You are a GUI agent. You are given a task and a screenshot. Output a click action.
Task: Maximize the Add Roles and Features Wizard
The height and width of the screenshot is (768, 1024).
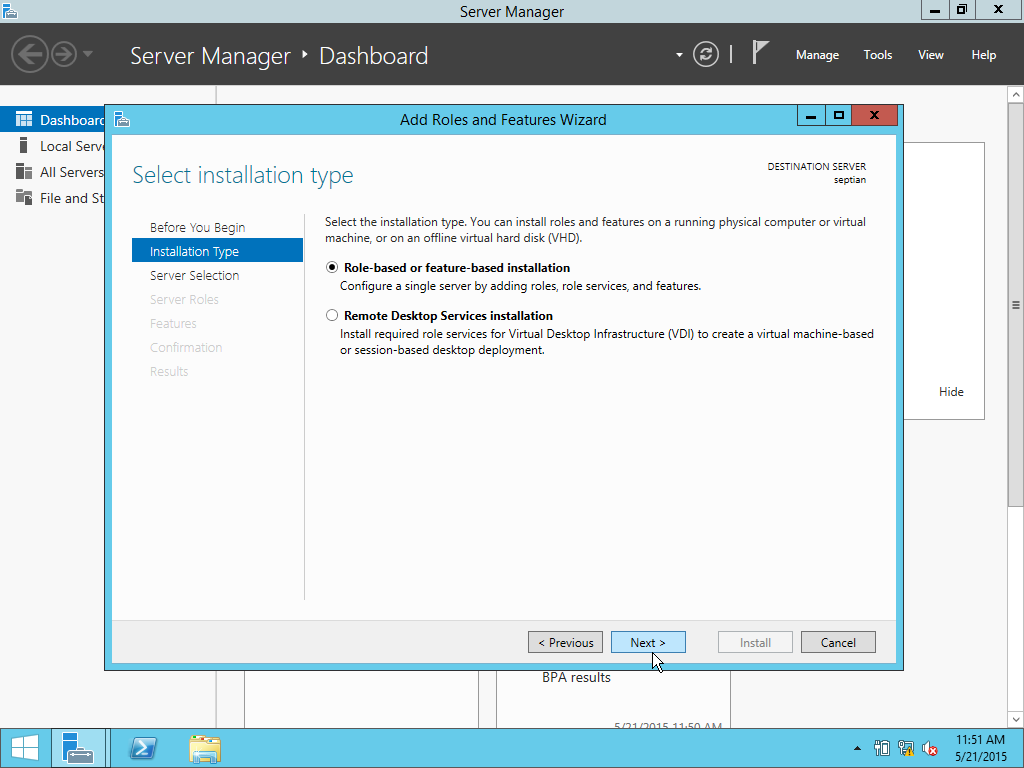pyautogui.click(x=839, y=116)
